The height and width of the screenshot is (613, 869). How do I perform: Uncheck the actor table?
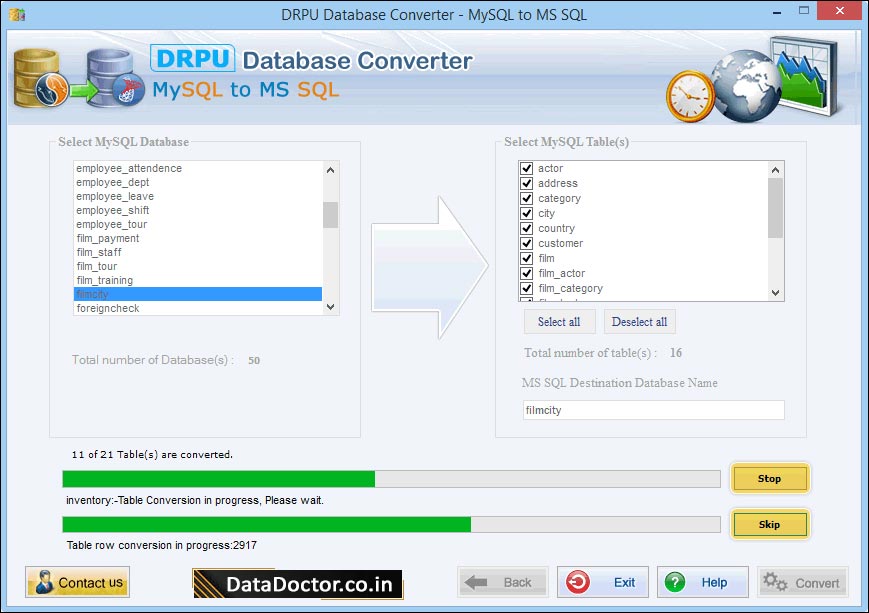[x=526, y=168]
